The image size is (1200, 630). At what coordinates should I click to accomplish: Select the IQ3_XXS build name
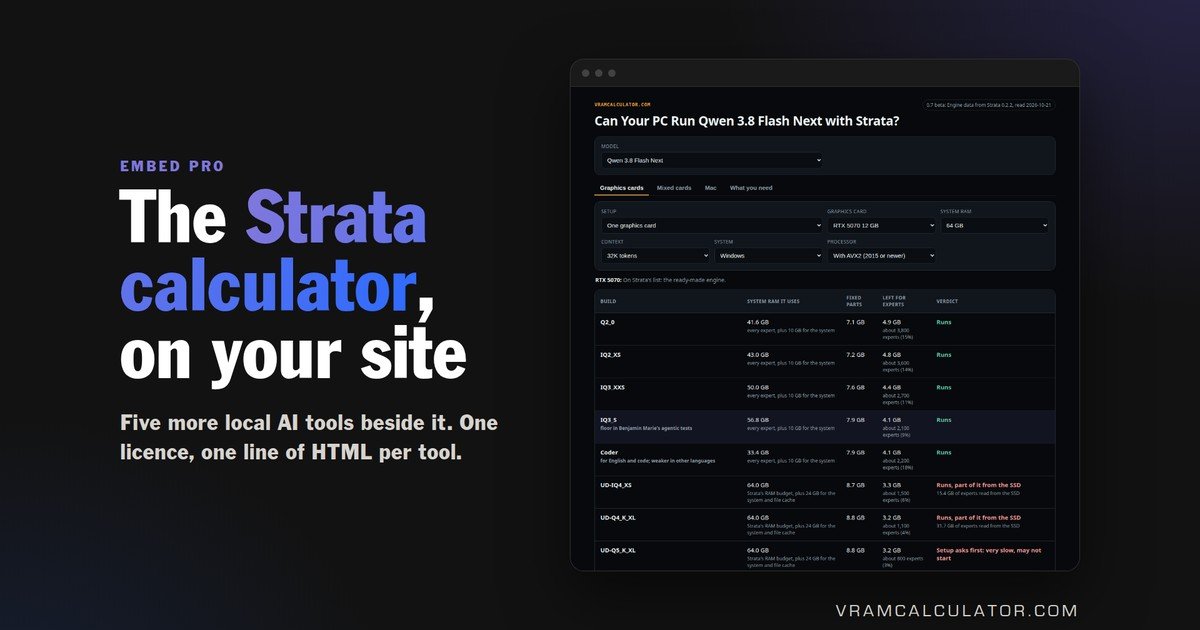tap(612, 387)
